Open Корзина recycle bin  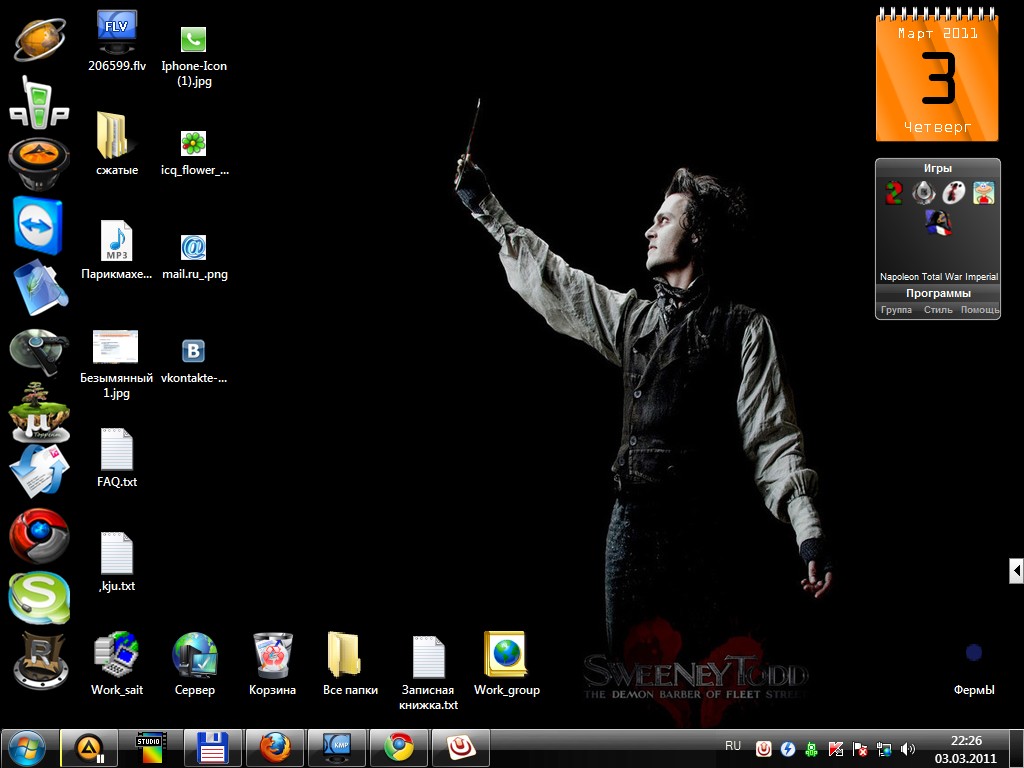(272, 658)
